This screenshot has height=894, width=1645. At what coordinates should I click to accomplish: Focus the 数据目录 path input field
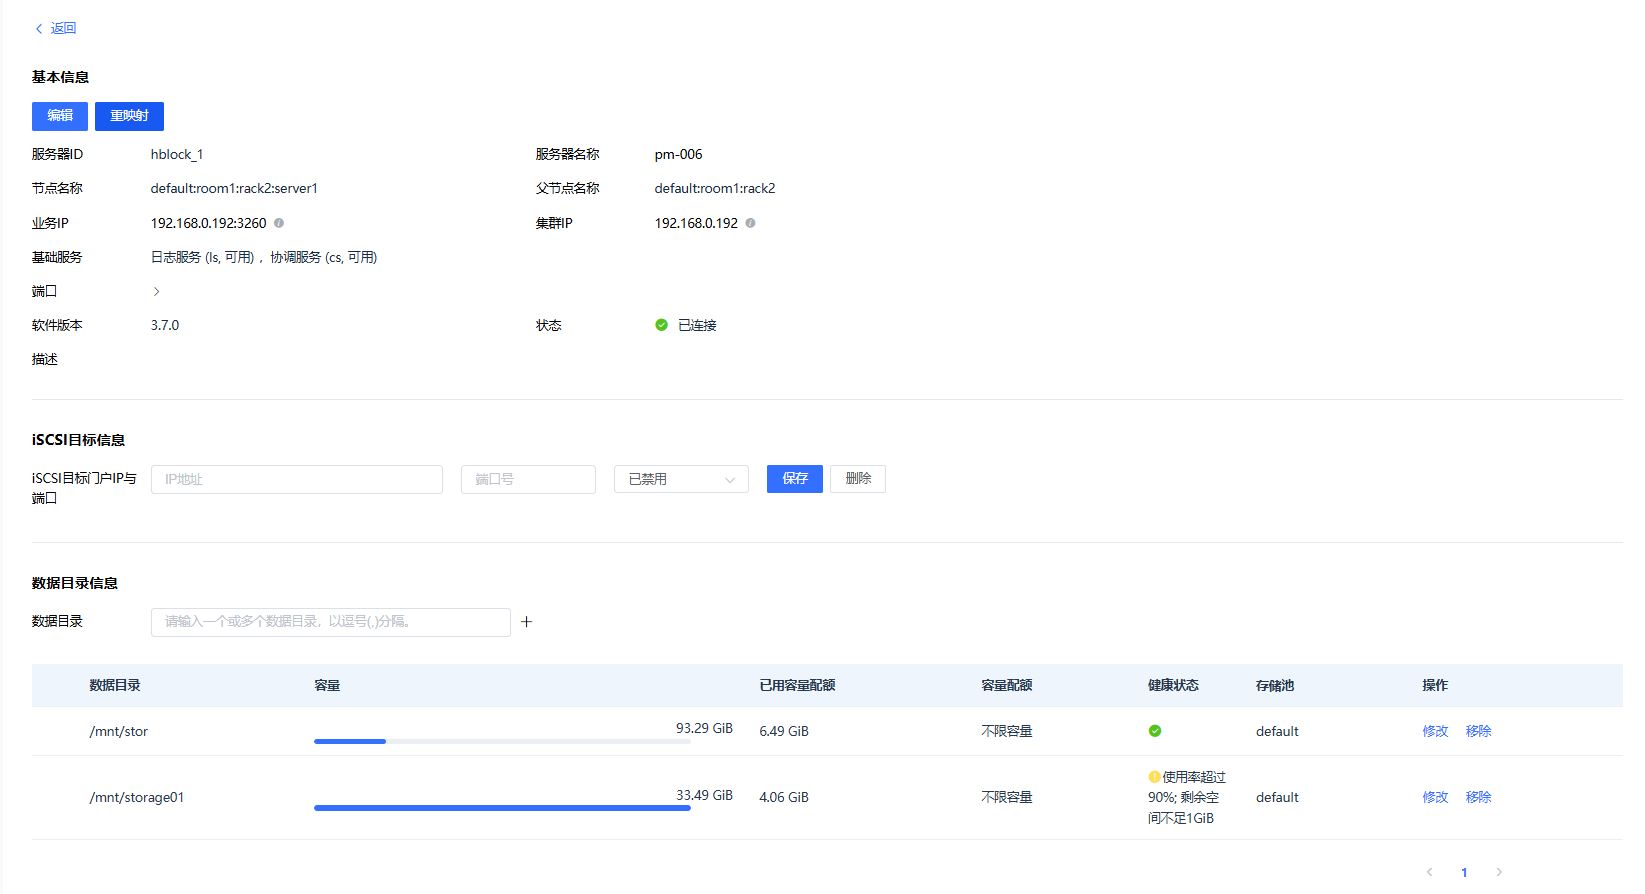coord(331,622)
